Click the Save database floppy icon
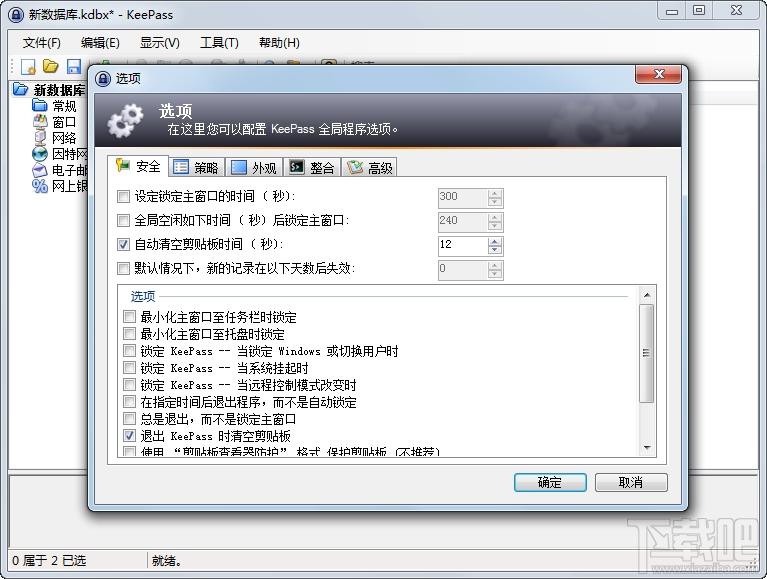The height and width of the screenshot is (579, 767). [73, 66]
